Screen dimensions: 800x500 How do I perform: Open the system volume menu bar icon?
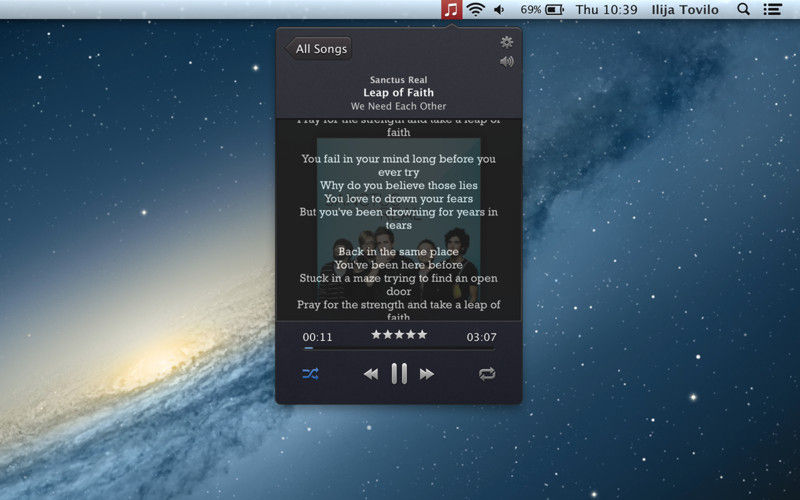click(499, 9)
